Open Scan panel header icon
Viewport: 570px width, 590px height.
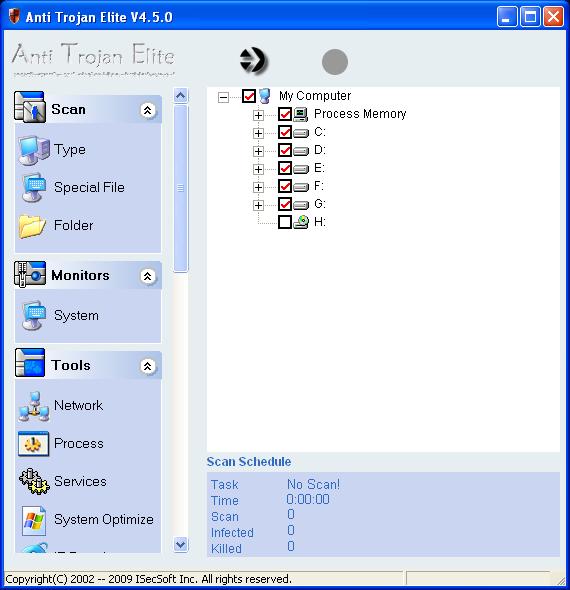(30, 107)
